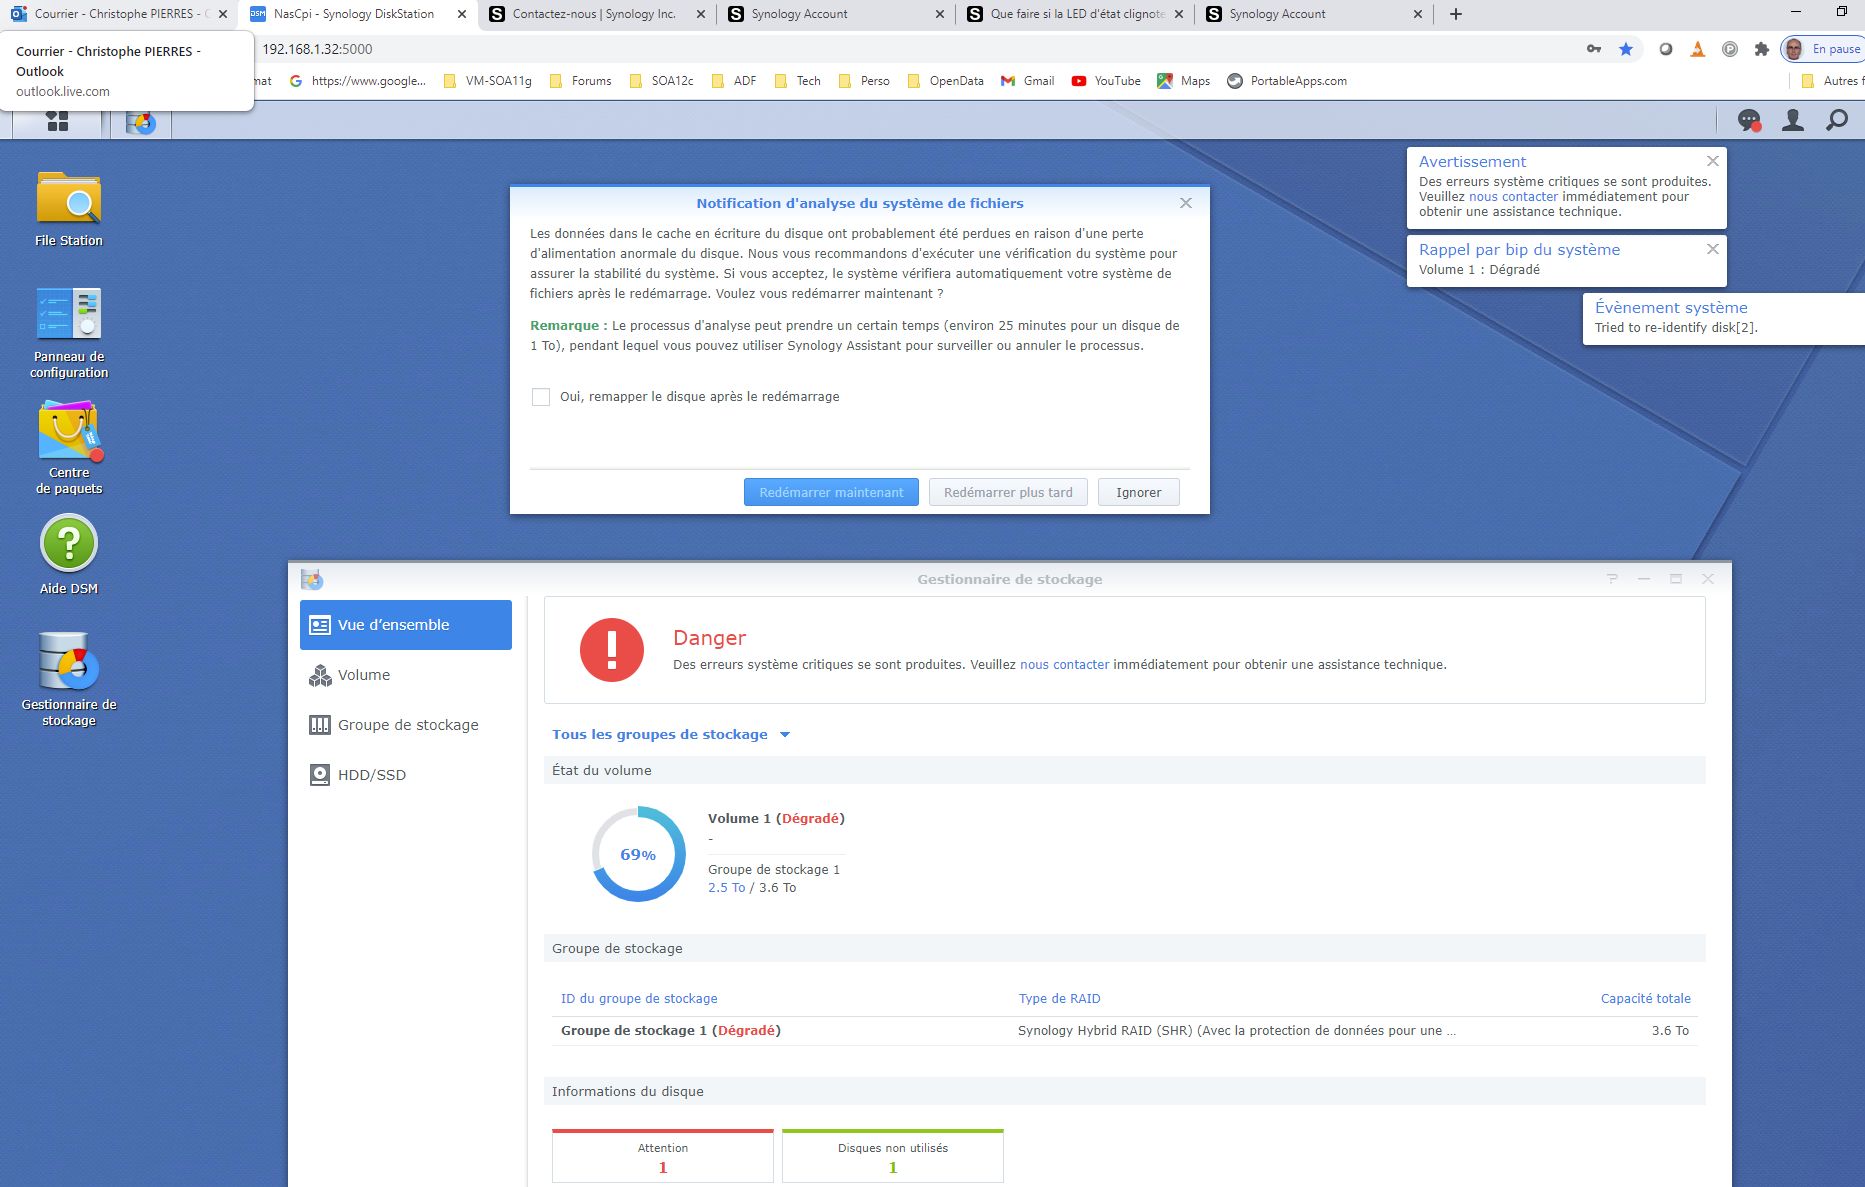1865x1187 pixels.
Task: Switch to the Contactez-nous Synology tab
Action: click(597, 14)
